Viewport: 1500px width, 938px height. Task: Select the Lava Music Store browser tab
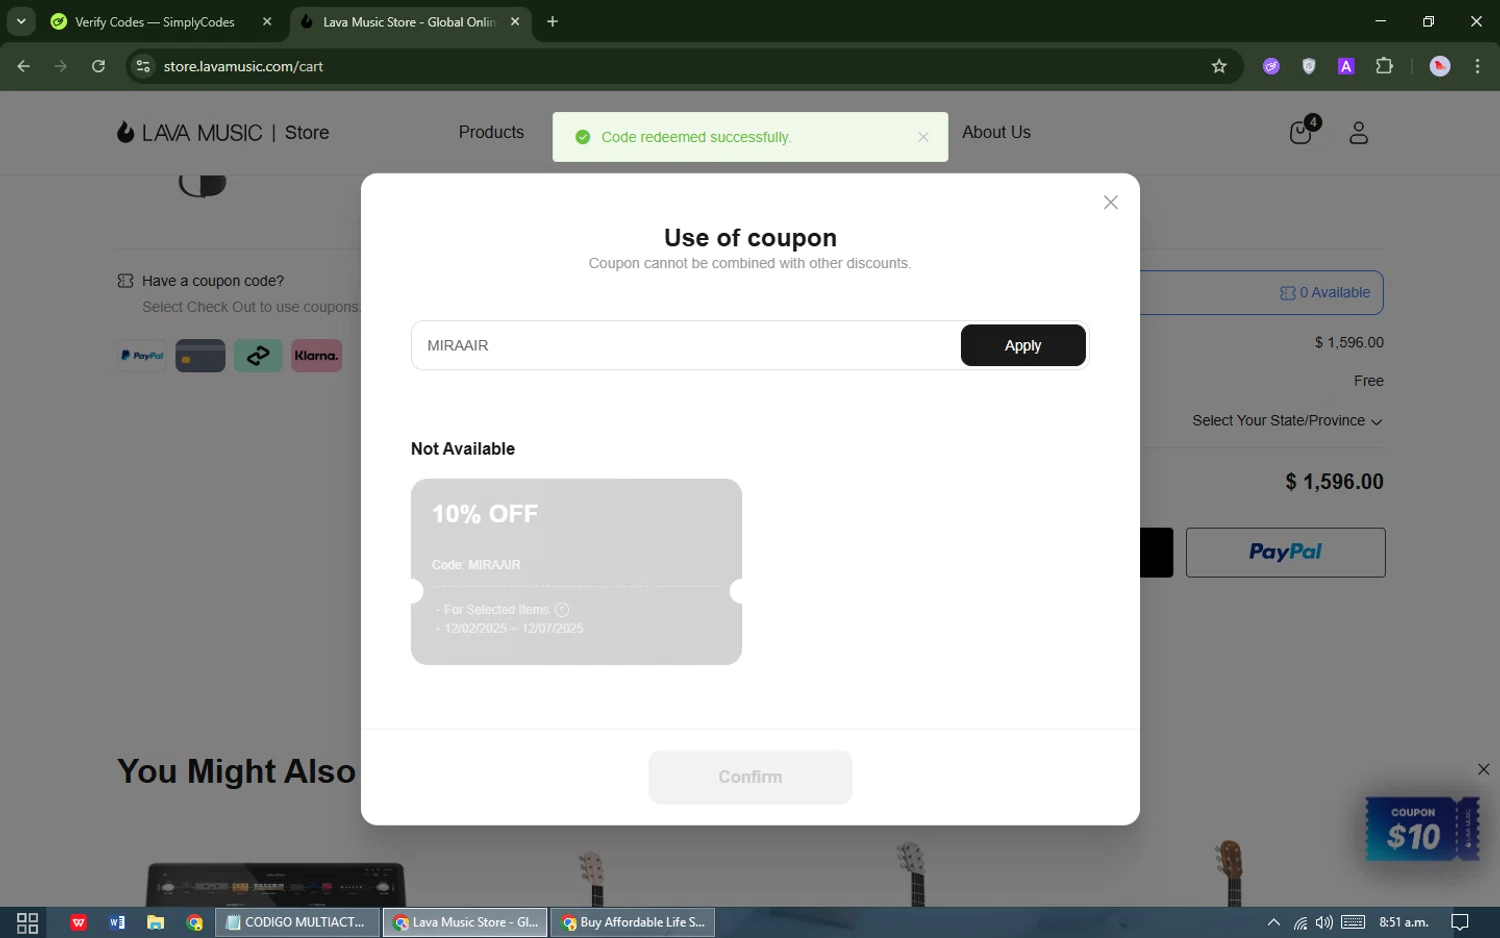[x=408, y=22]
